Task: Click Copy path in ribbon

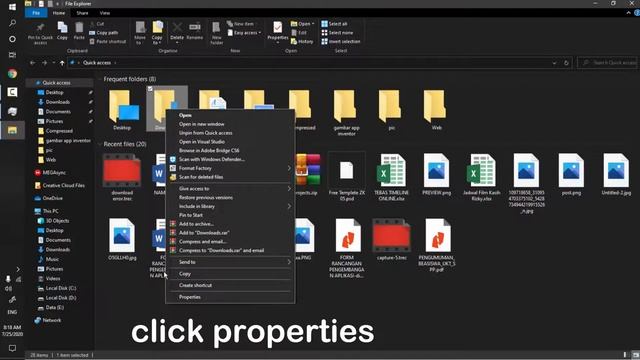Action: pos(104,33)
